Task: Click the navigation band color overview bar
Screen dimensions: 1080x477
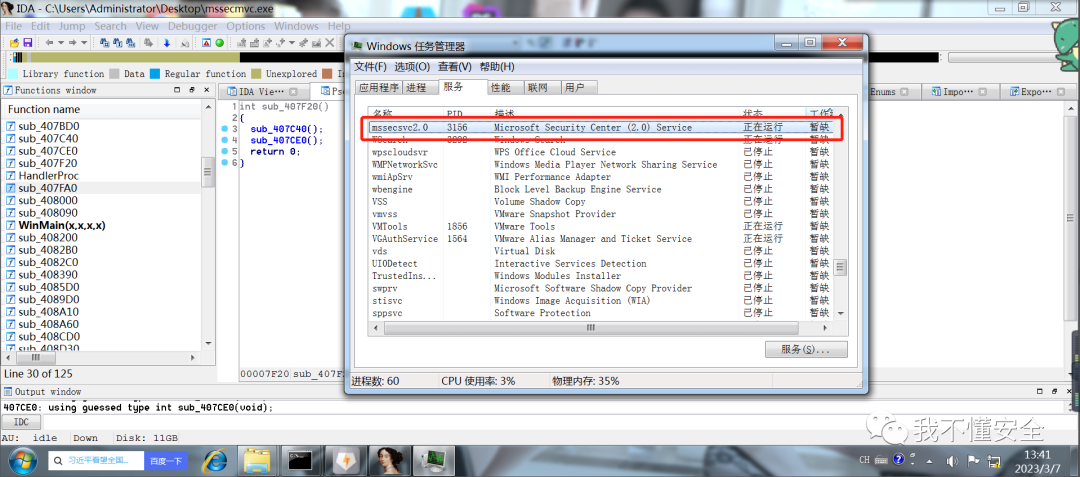Action: pos(179,58)
